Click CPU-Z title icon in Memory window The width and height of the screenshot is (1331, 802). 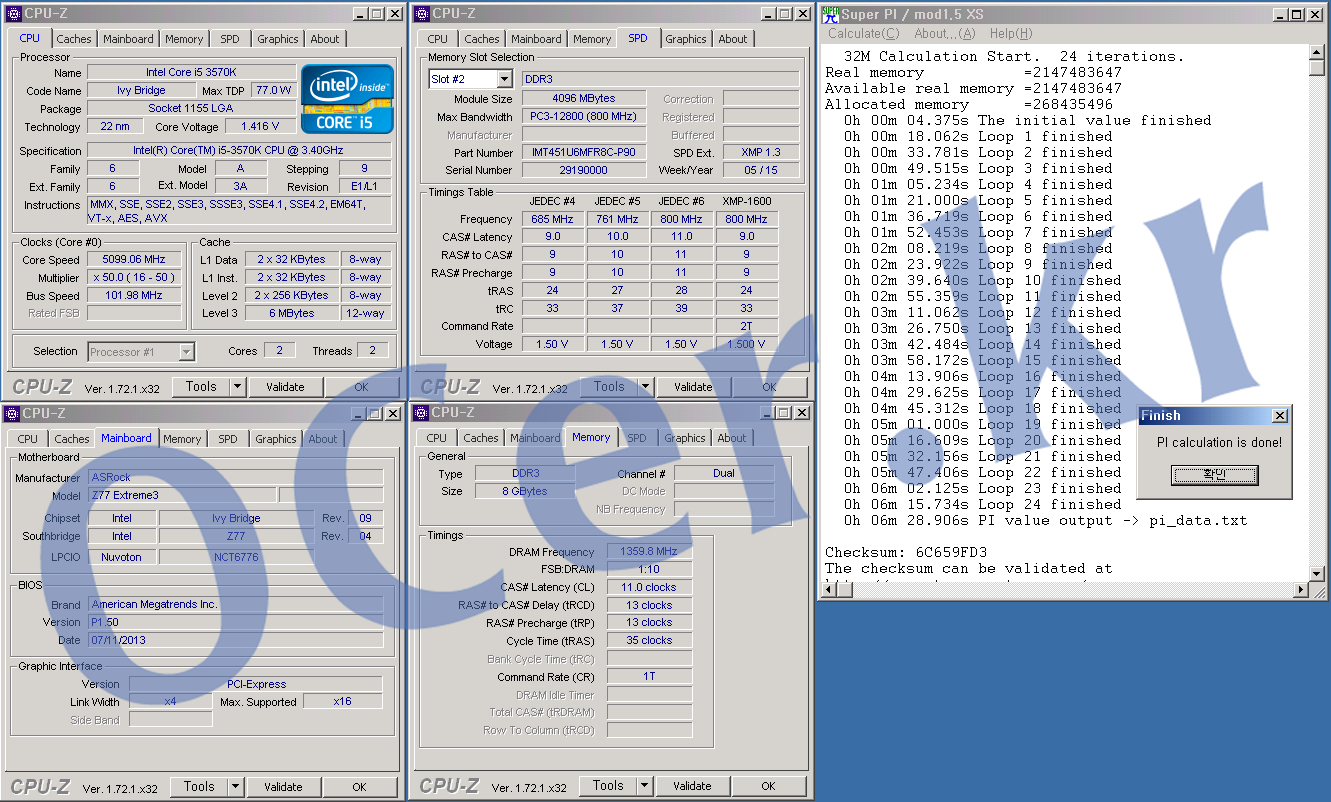[421, 413]
